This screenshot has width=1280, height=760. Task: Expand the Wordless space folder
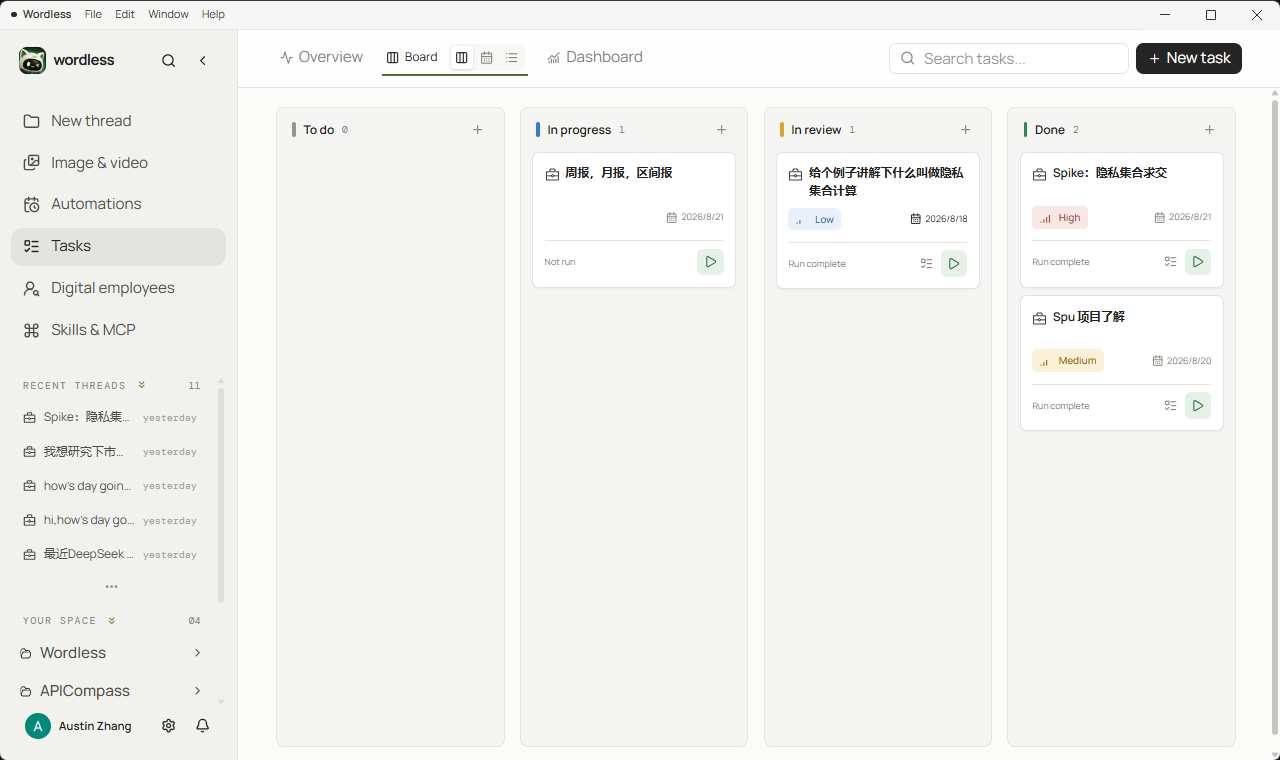(198, 653)
